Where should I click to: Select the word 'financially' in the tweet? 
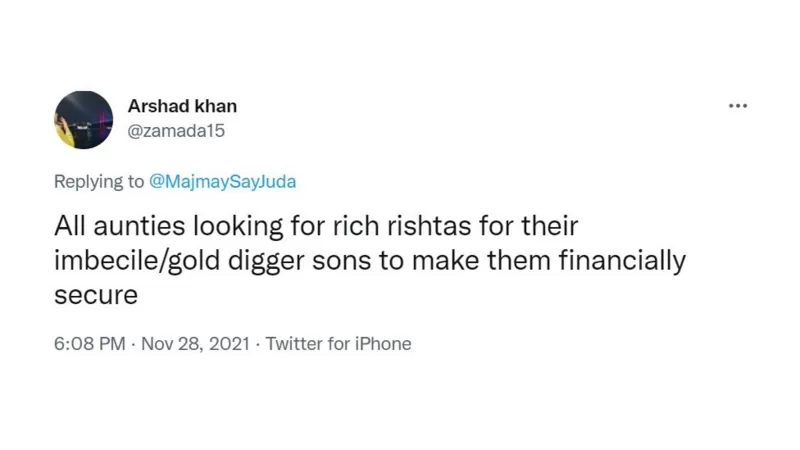tap(622, 261)
